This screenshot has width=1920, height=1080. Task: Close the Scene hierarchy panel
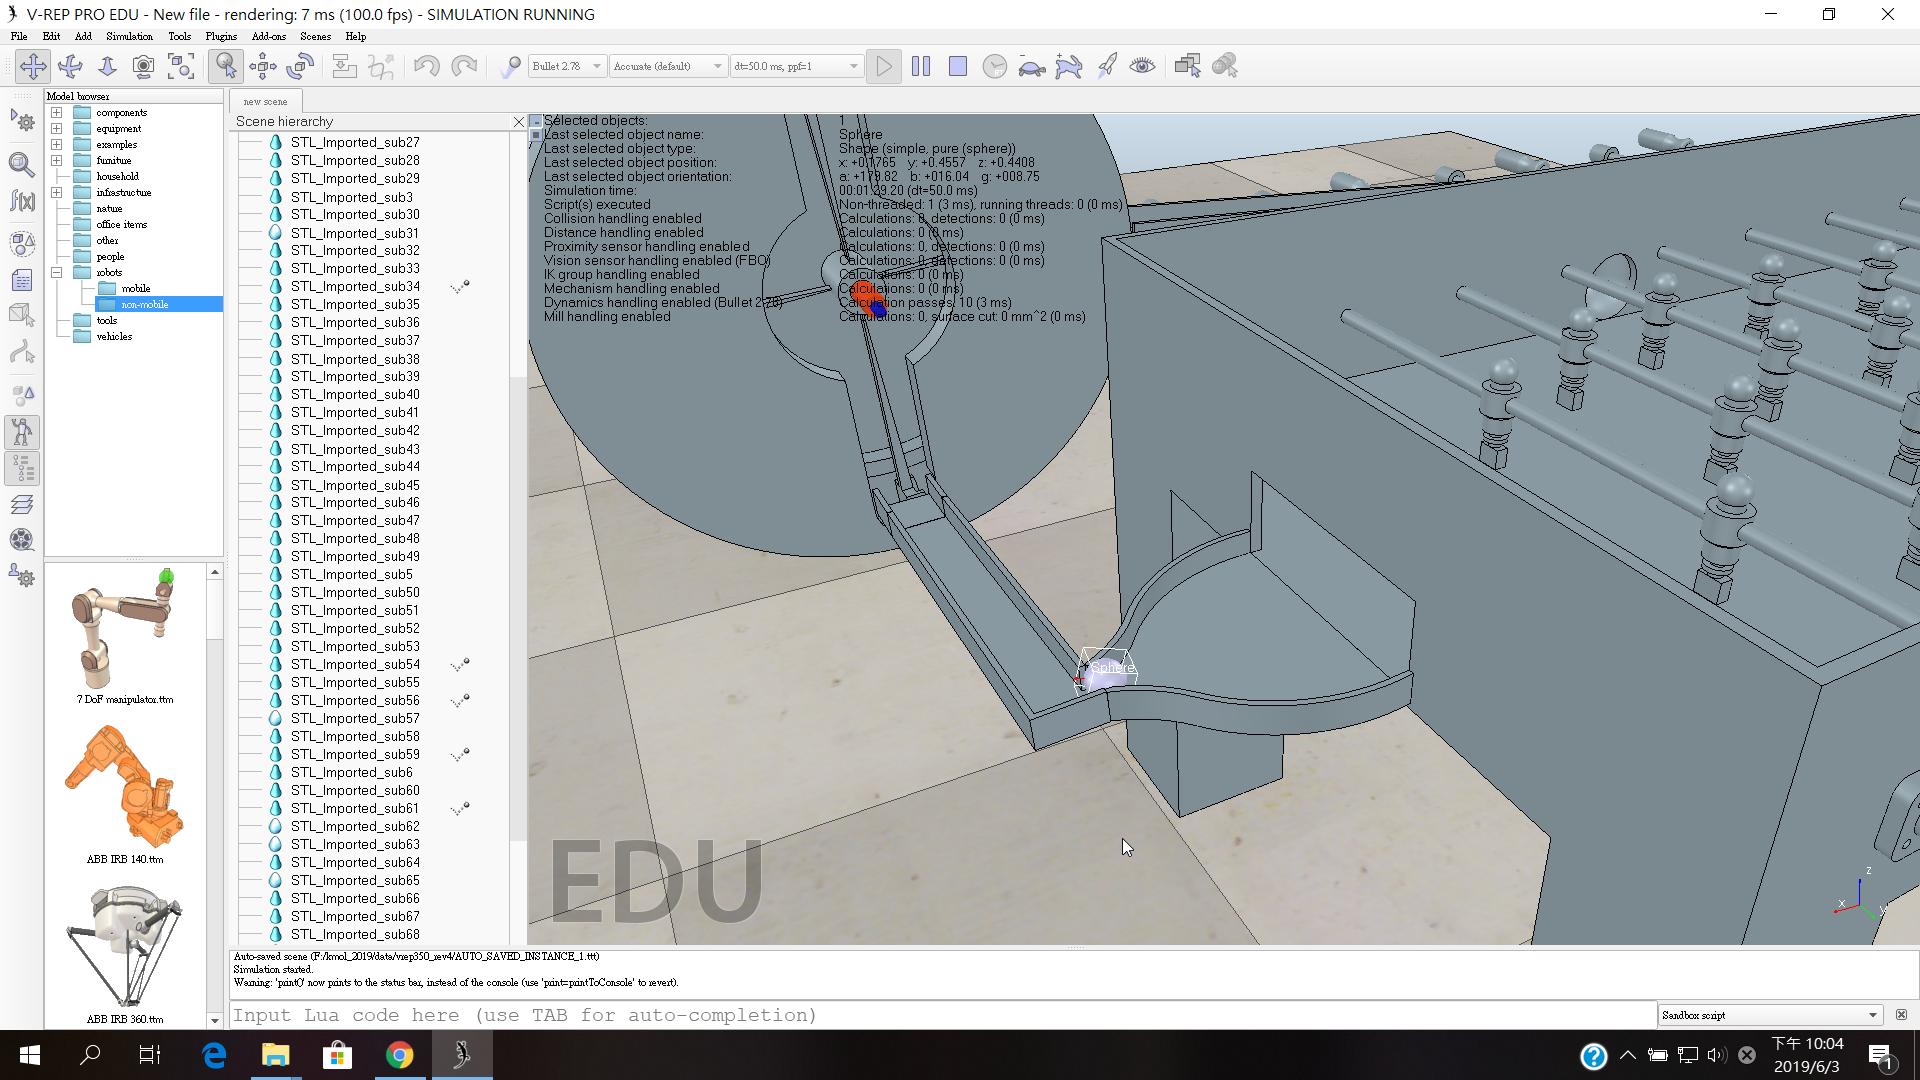518,121
